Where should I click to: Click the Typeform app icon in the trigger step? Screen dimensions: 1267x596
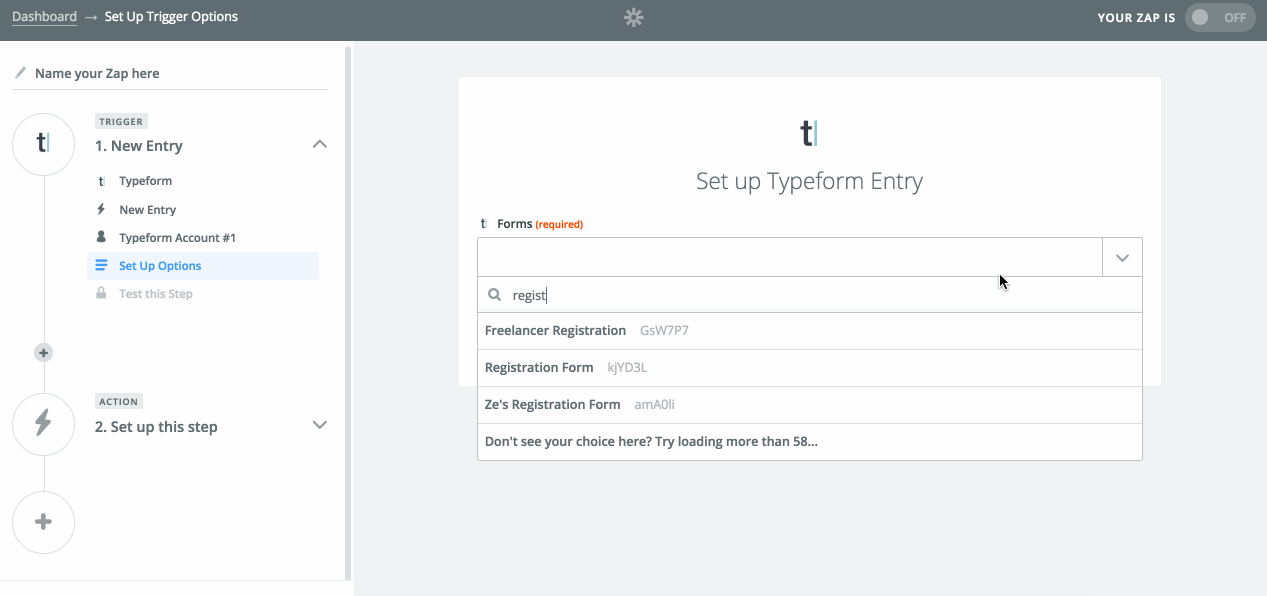(x=101, y=181)
